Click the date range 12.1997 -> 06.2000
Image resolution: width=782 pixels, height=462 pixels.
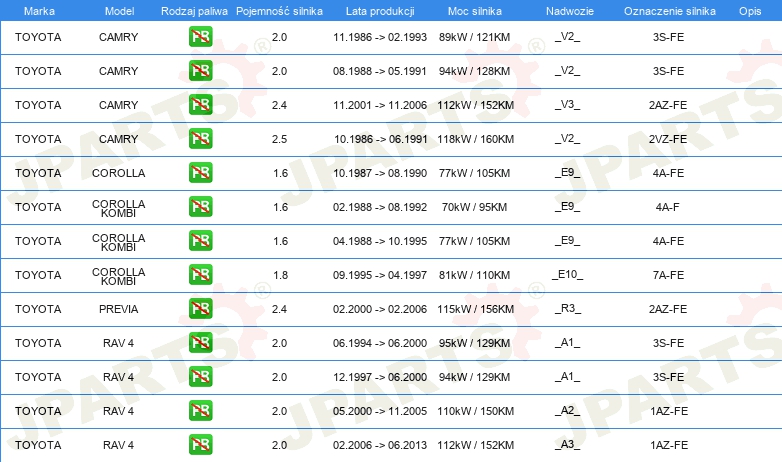[x=380, y=377]
